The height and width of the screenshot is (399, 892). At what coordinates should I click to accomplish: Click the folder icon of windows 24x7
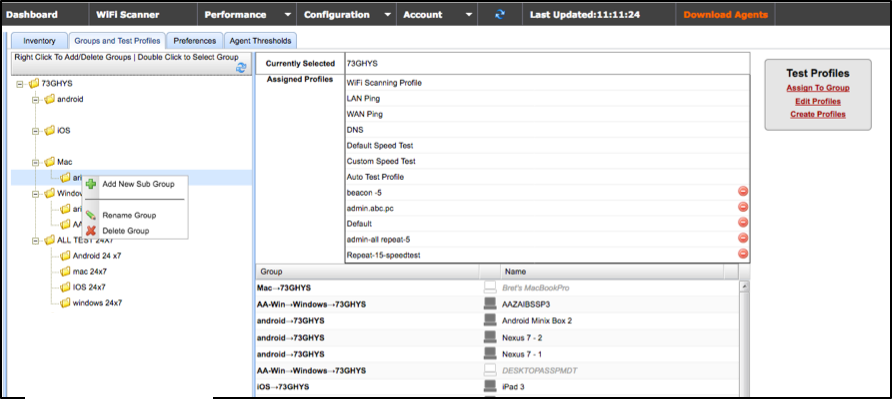click(x=65, y=303)
